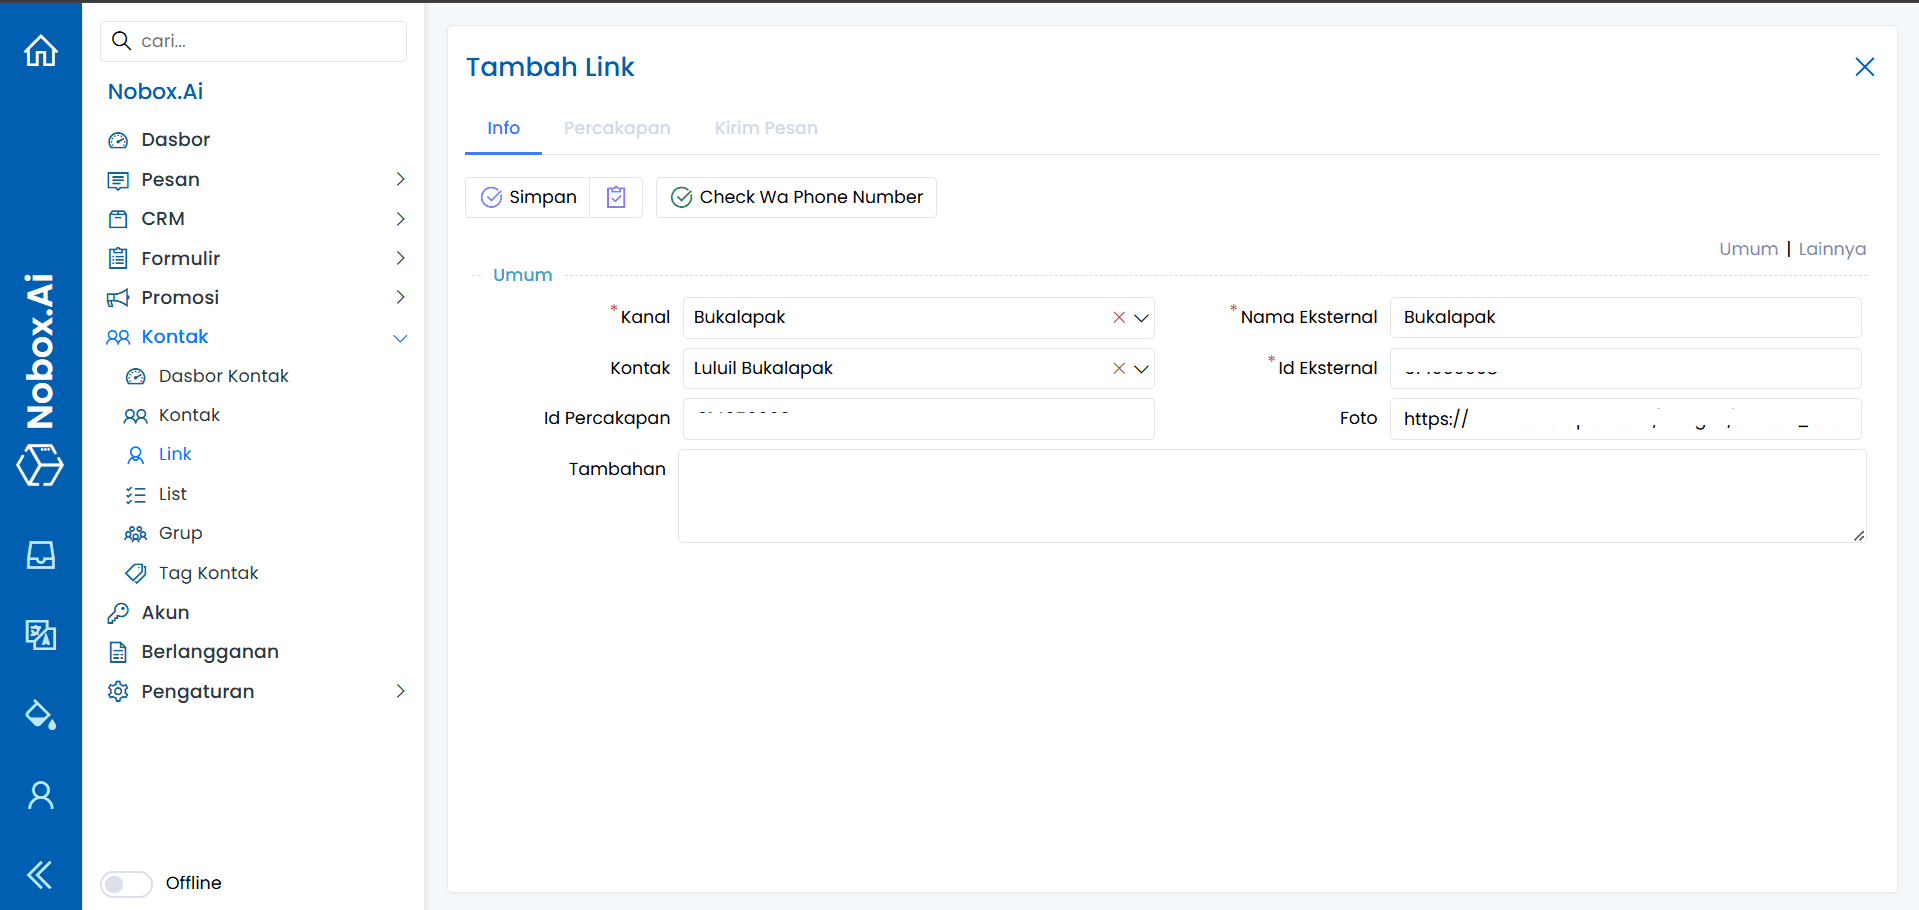Screen dimensions: 1919x910
Task: Click the clipboard icon next to Simpan
Action: click(x=616, y=197)
